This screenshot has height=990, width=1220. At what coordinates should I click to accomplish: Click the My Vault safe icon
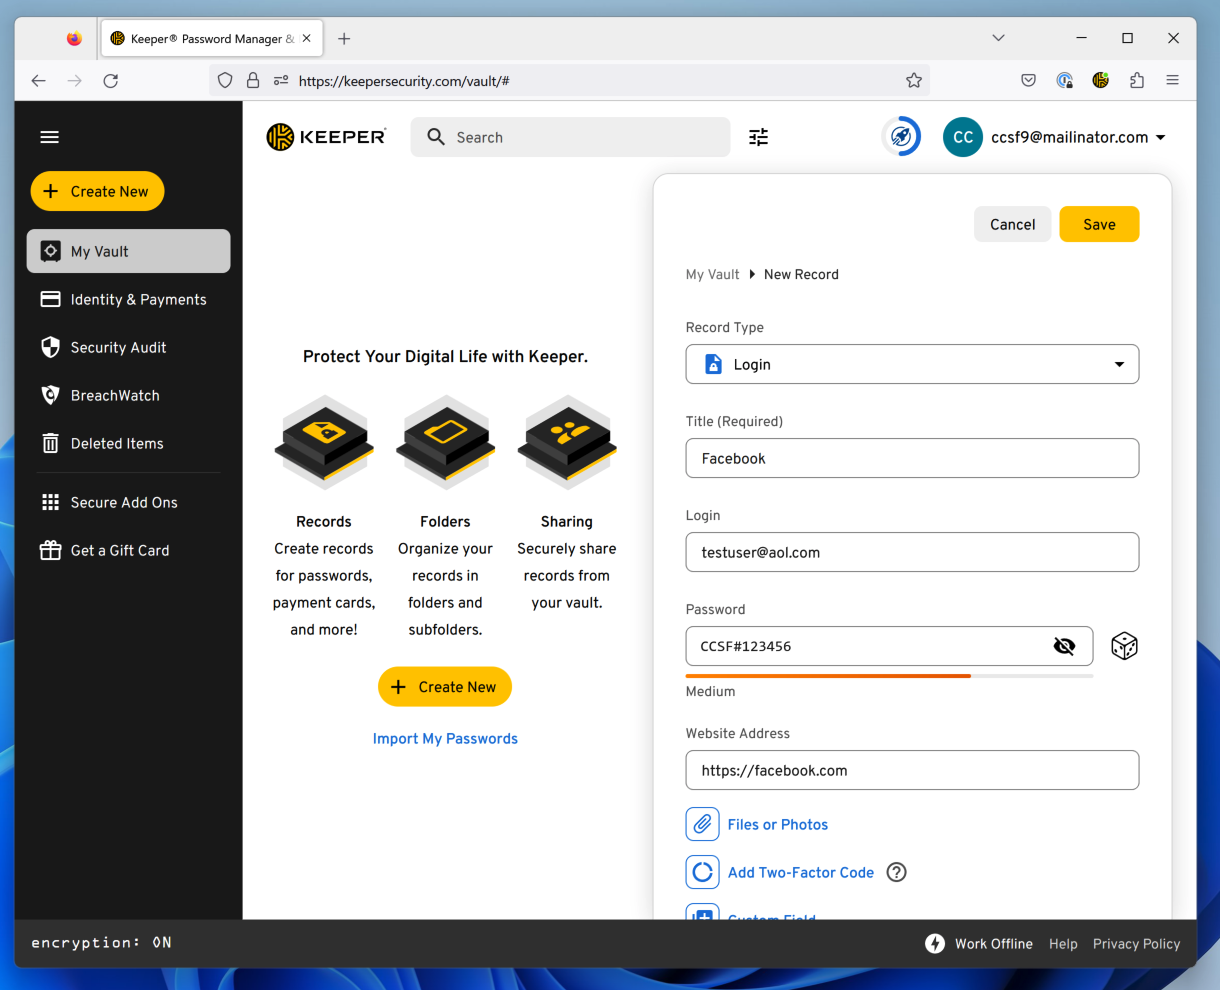50,251
